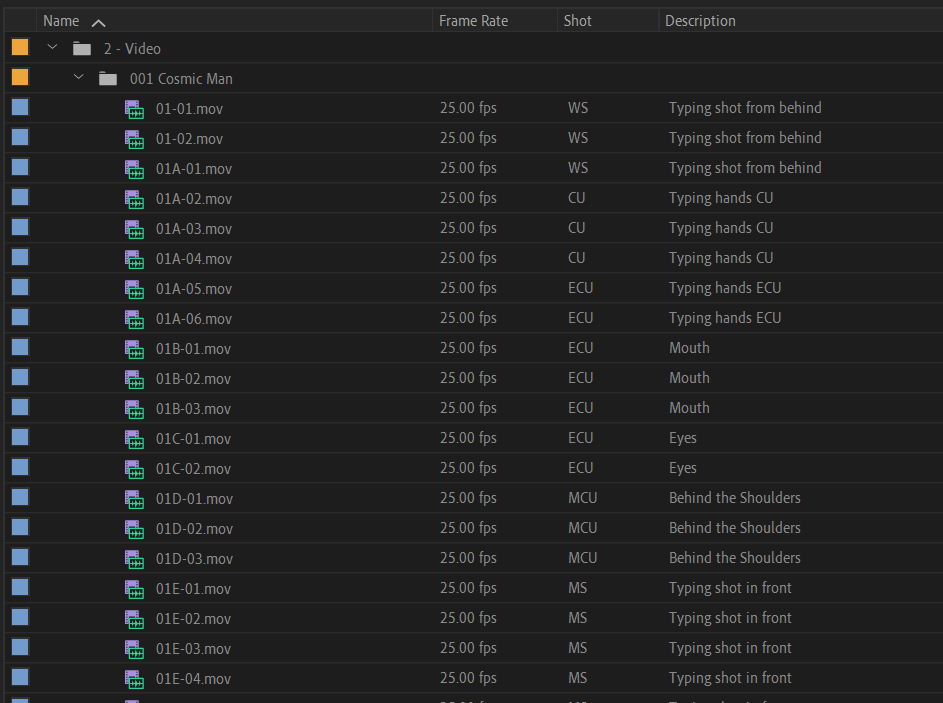Select the 01C-01.mov file name

(193, 439)
